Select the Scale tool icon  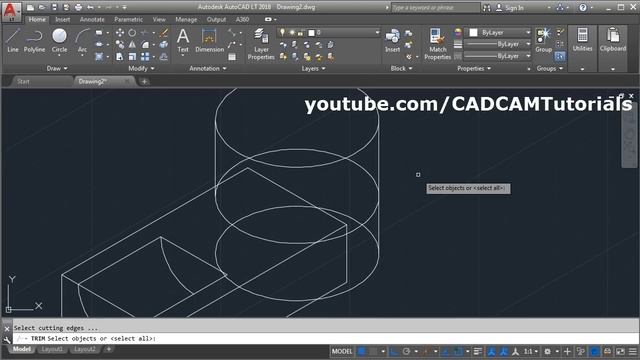(x=132, y=57)
